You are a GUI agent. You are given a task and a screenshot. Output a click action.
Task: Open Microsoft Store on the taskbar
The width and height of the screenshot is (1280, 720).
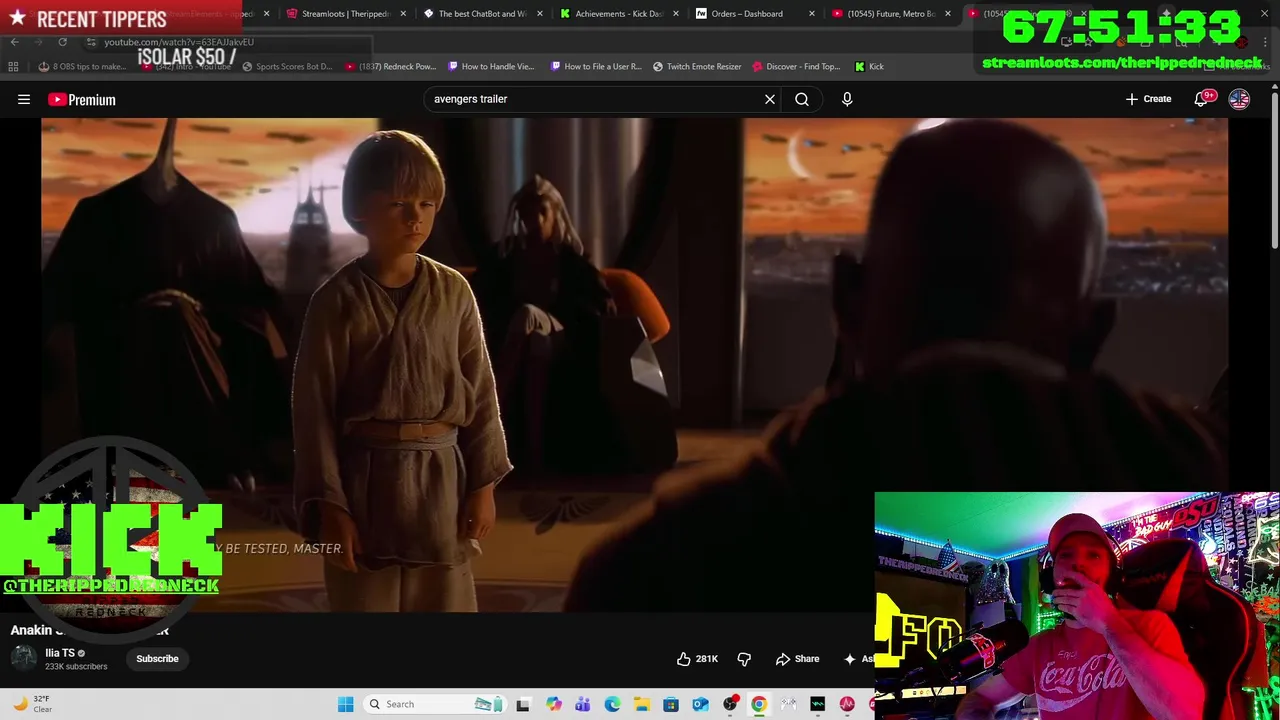point(671,704)
